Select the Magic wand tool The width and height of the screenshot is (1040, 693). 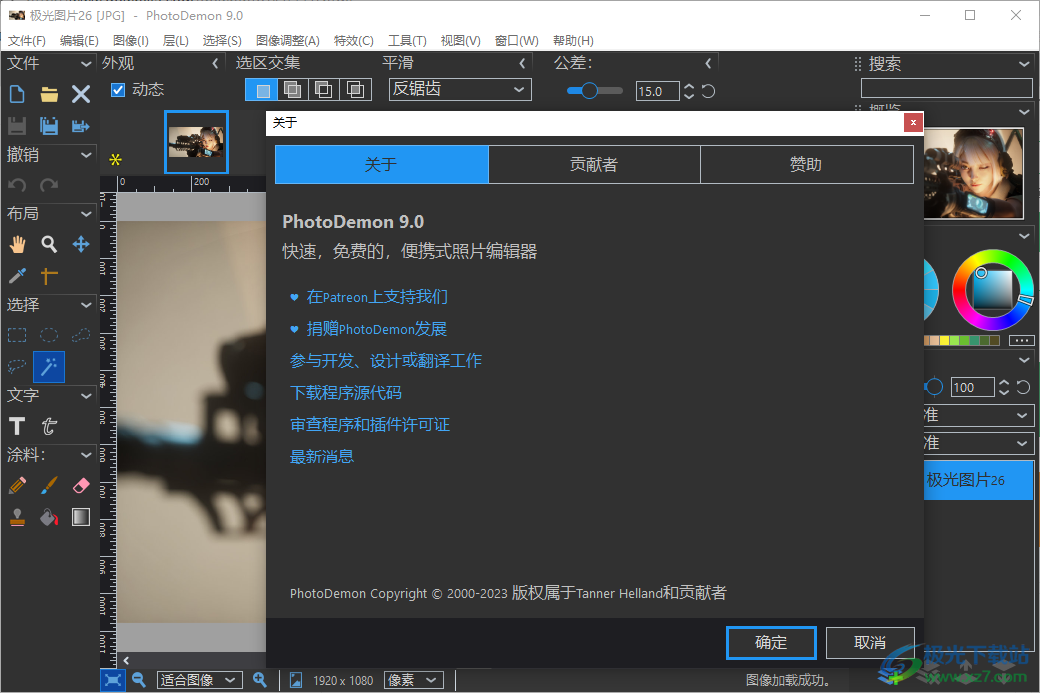tap(49, 367)
